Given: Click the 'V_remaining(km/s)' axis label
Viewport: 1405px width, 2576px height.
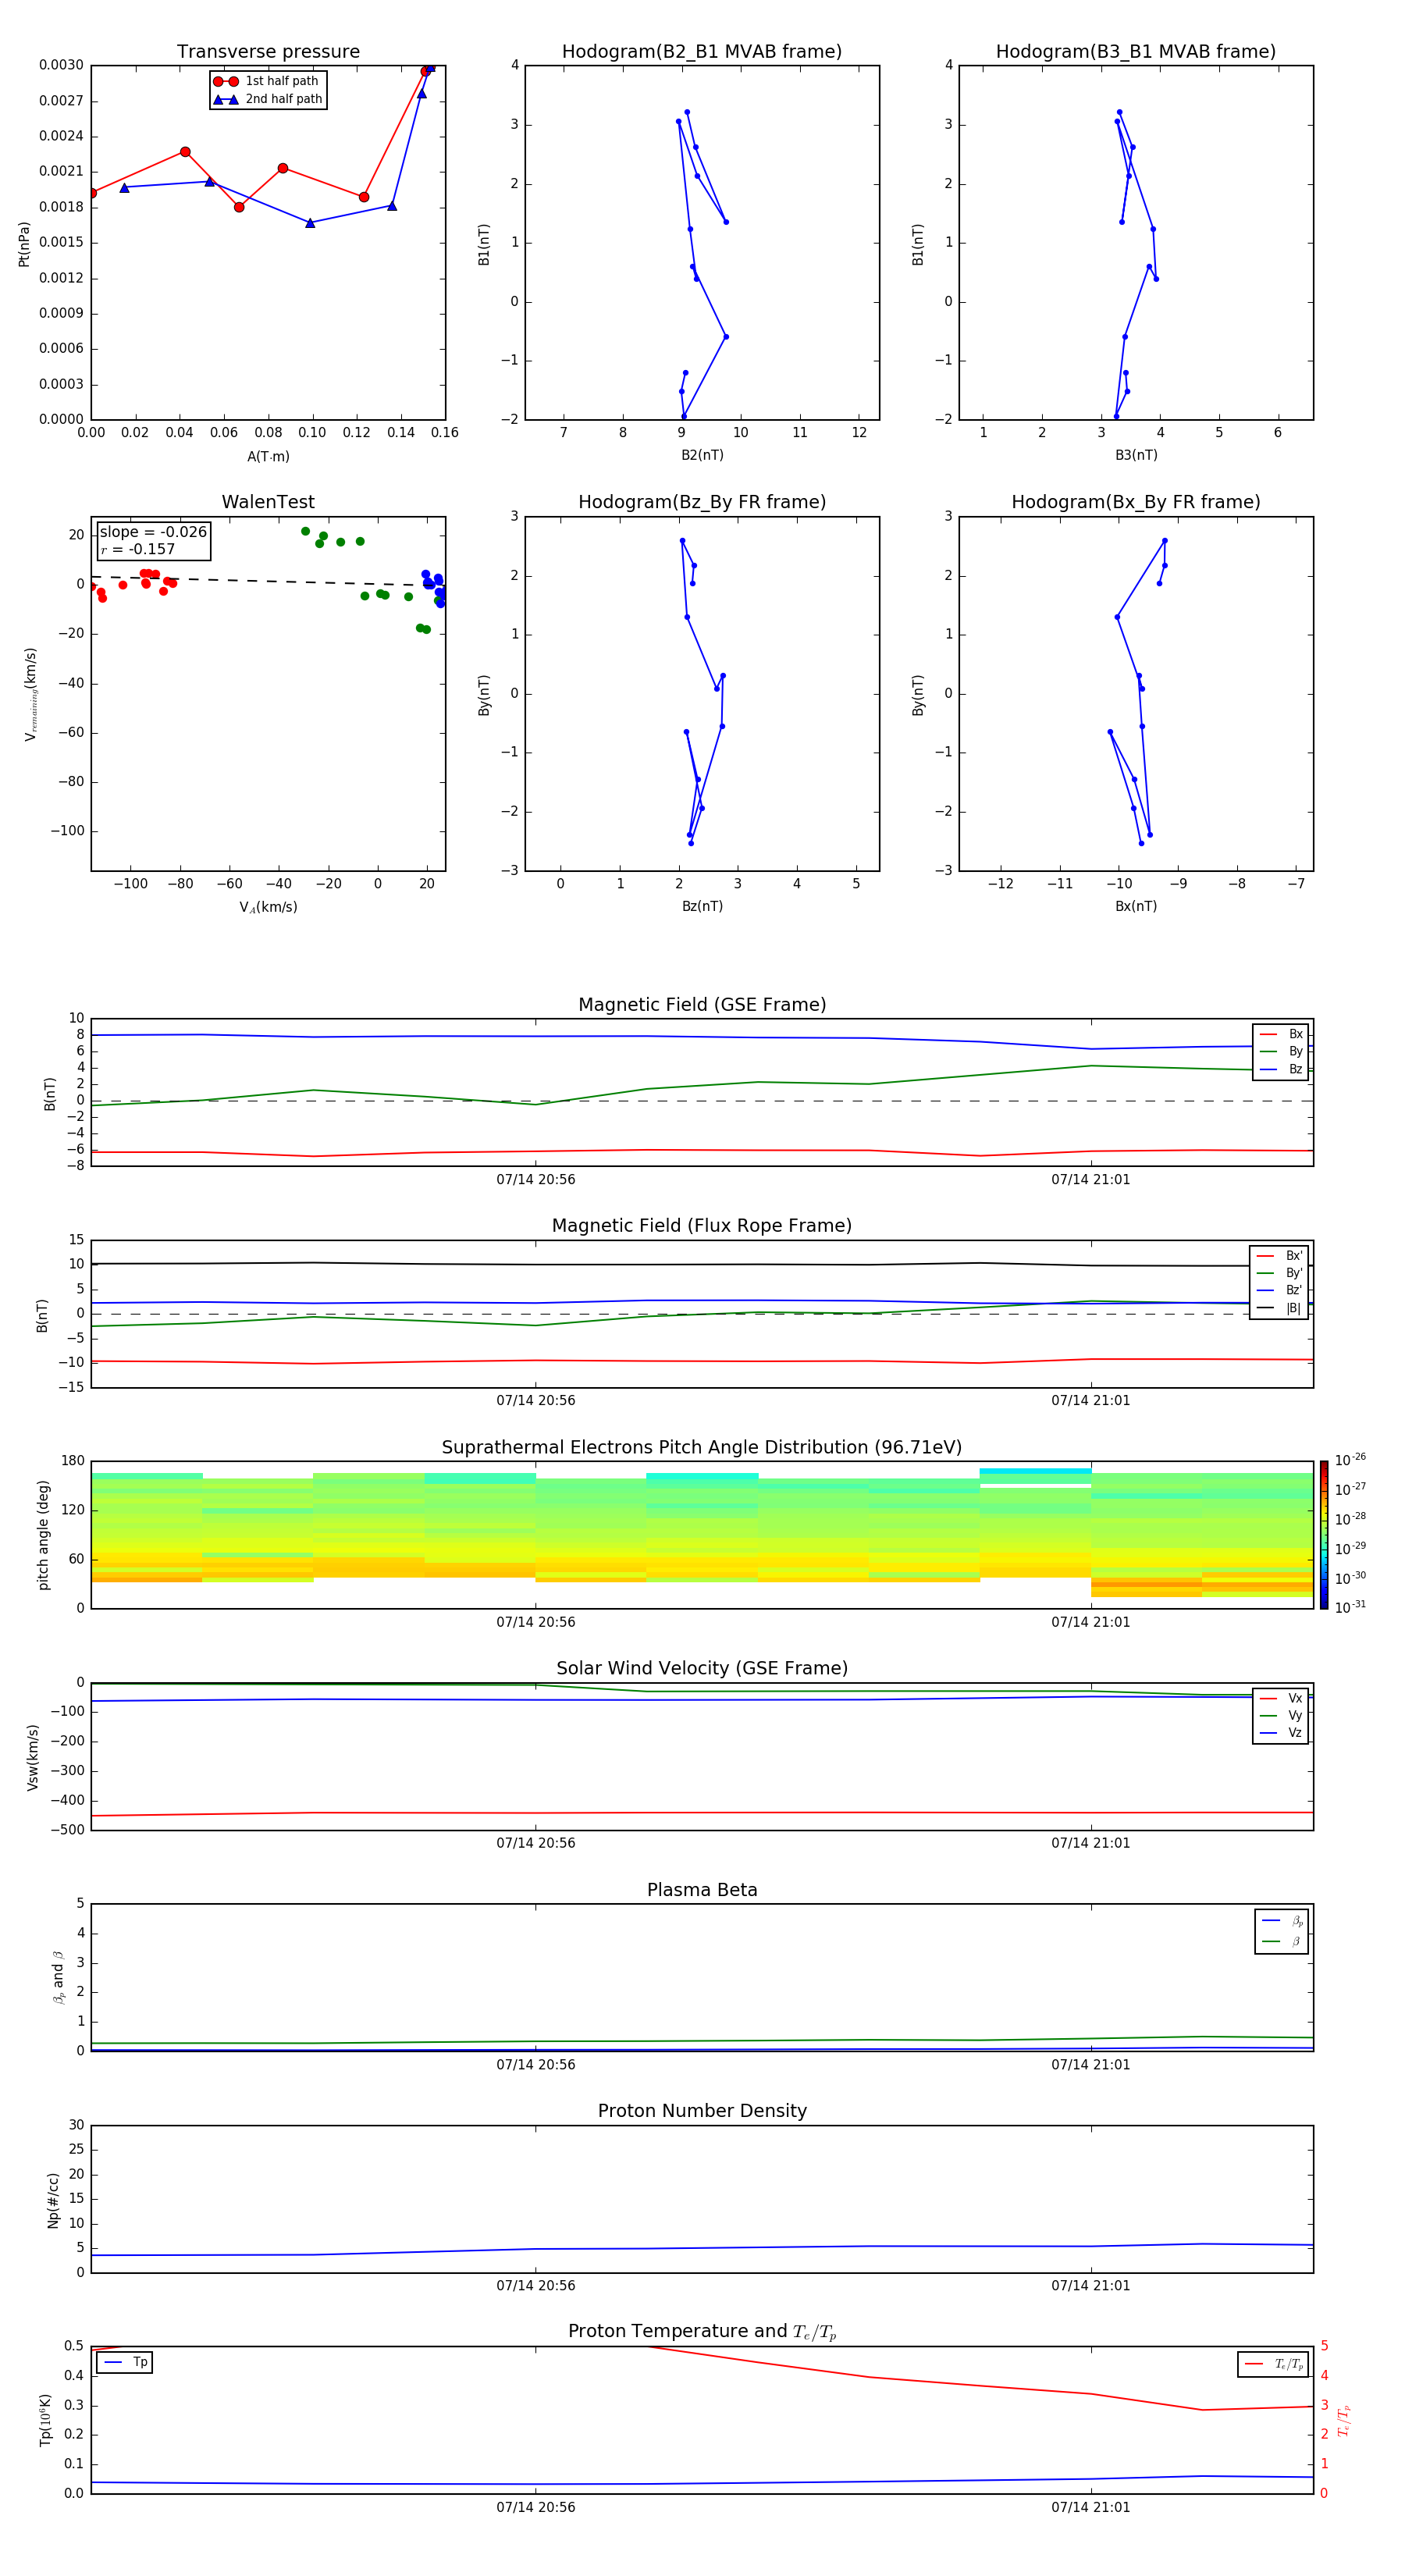Looking at the screenshot, I should click(31, 694).
